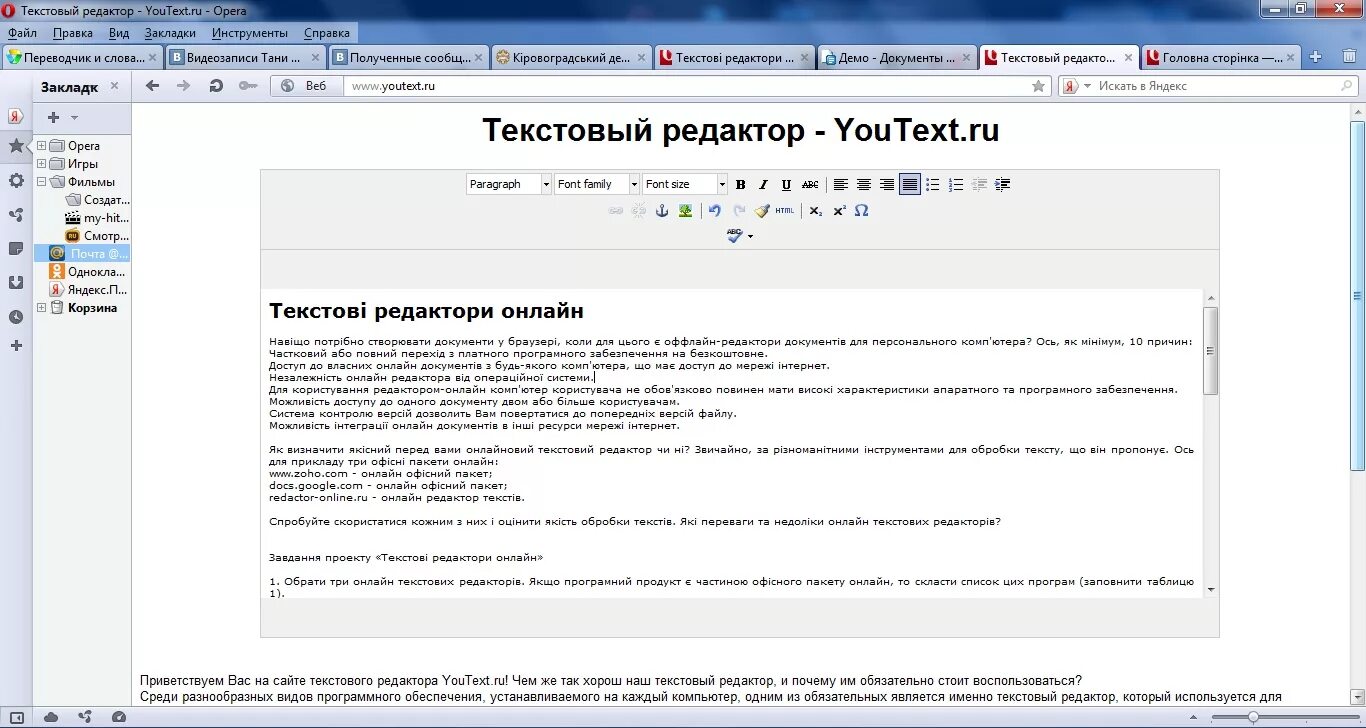Open Справка menu
Viewport: 1366px width, 728px height.
pyautogui.click(x=327, y=33)
